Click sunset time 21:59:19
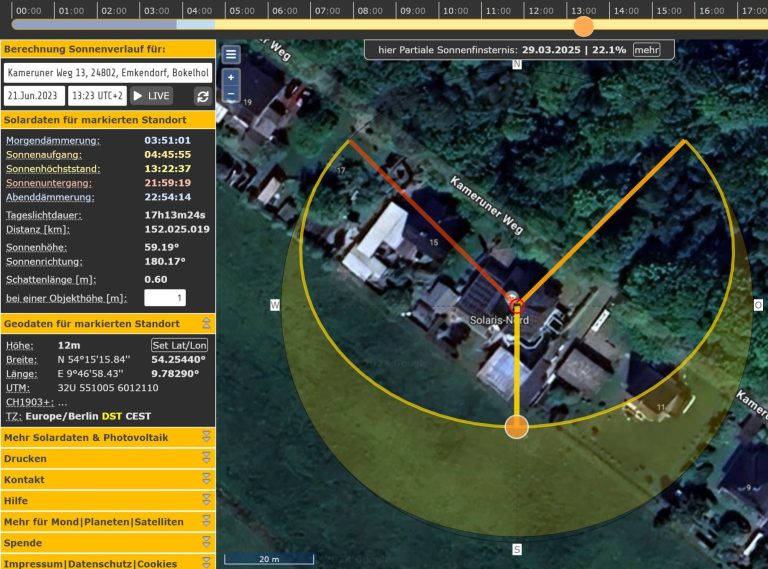This screenshot has width=768, height=569. pyautogui.click(x=168, y=183)
